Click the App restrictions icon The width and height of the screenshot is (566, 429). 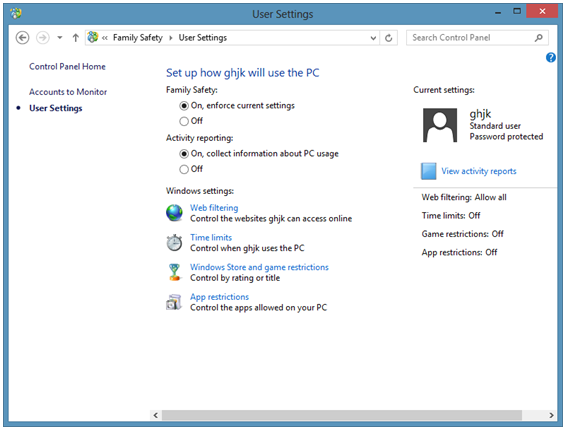pos(174,302)
